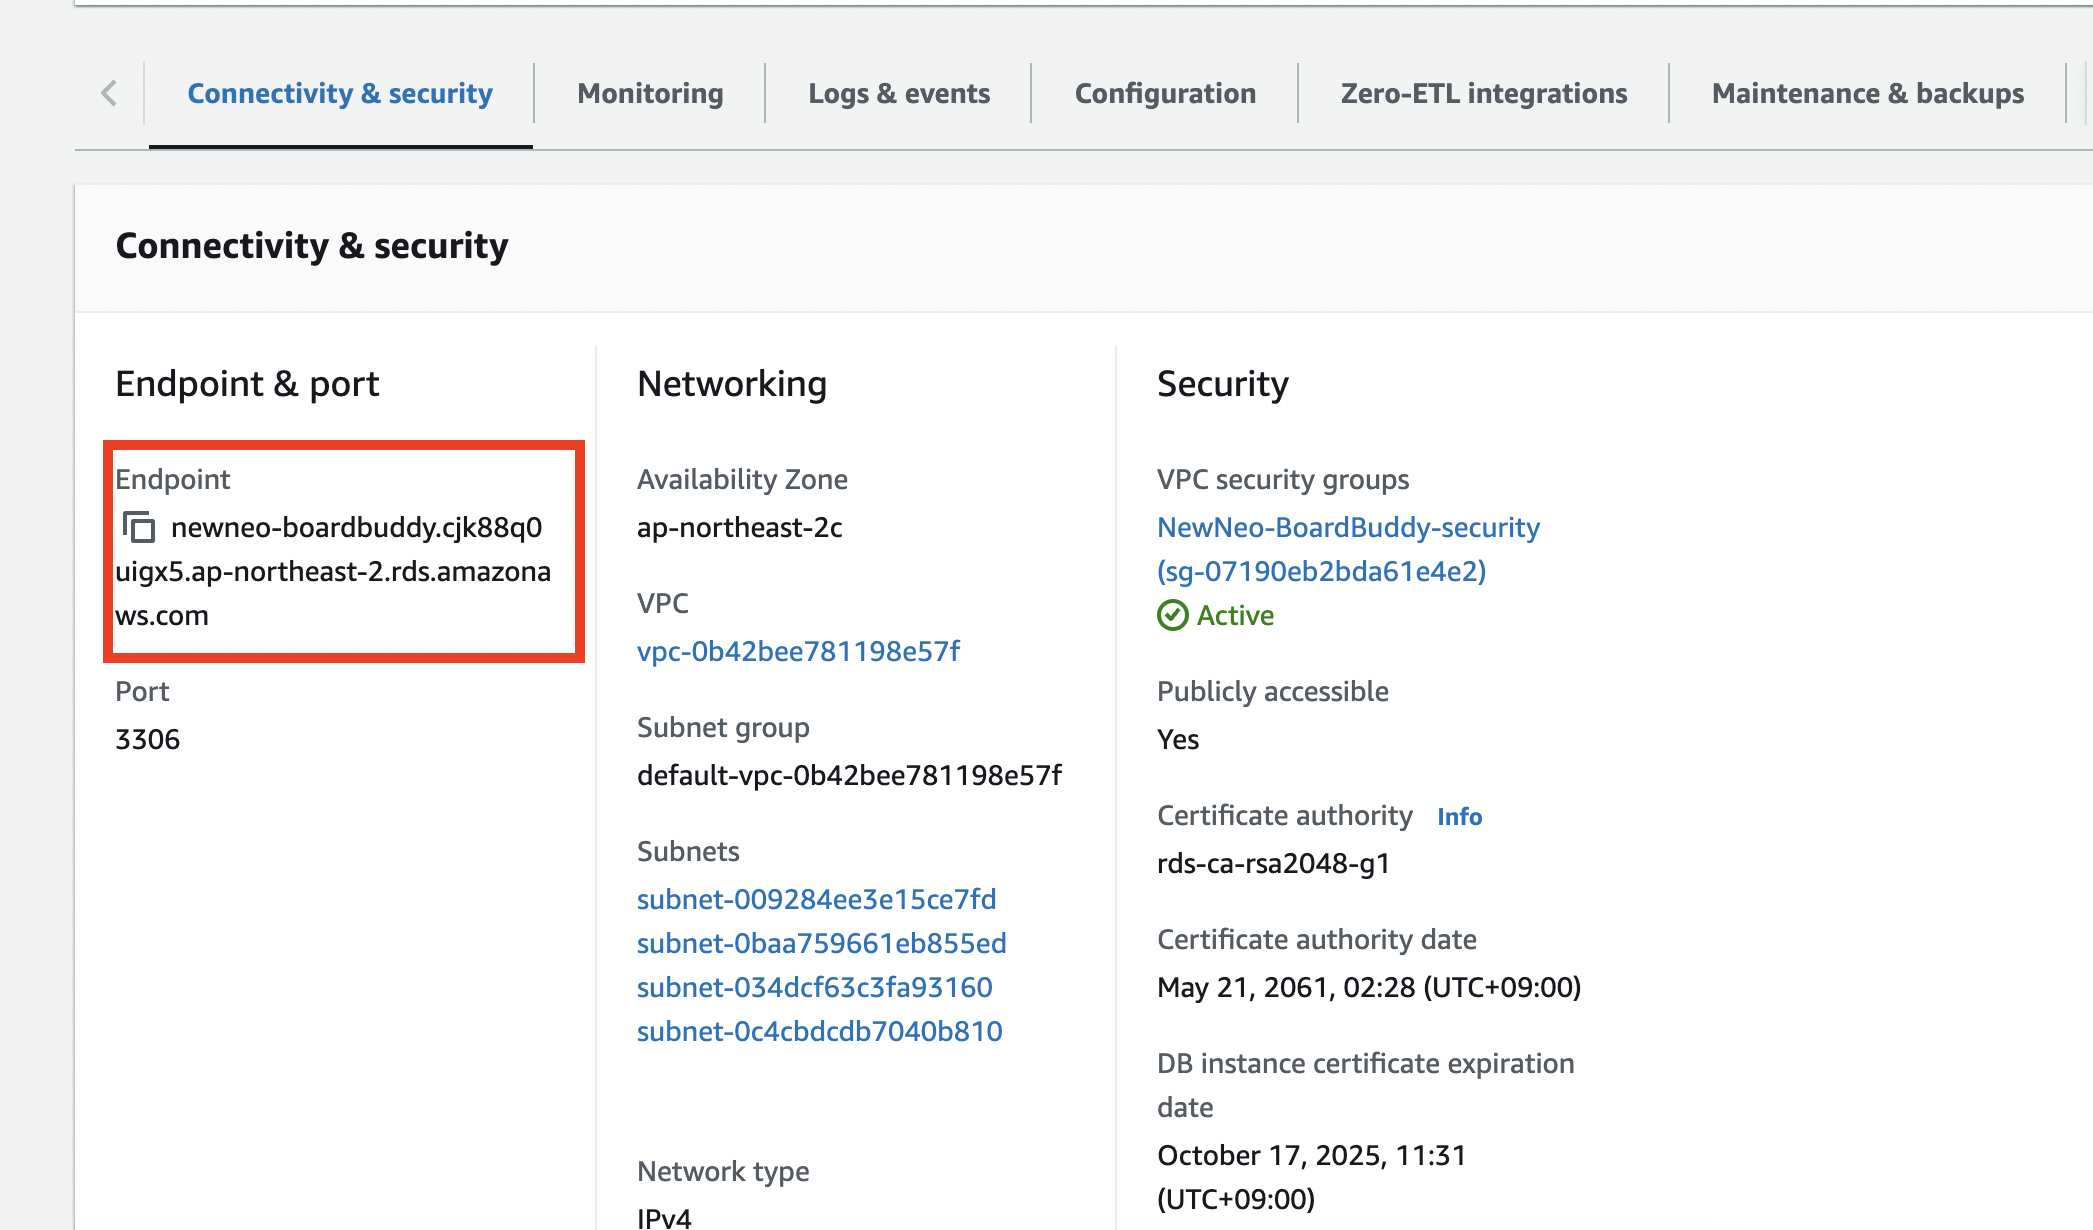Switch to the Monitoring tab
The image size is (2093, 1230).
tap(650, 93)
